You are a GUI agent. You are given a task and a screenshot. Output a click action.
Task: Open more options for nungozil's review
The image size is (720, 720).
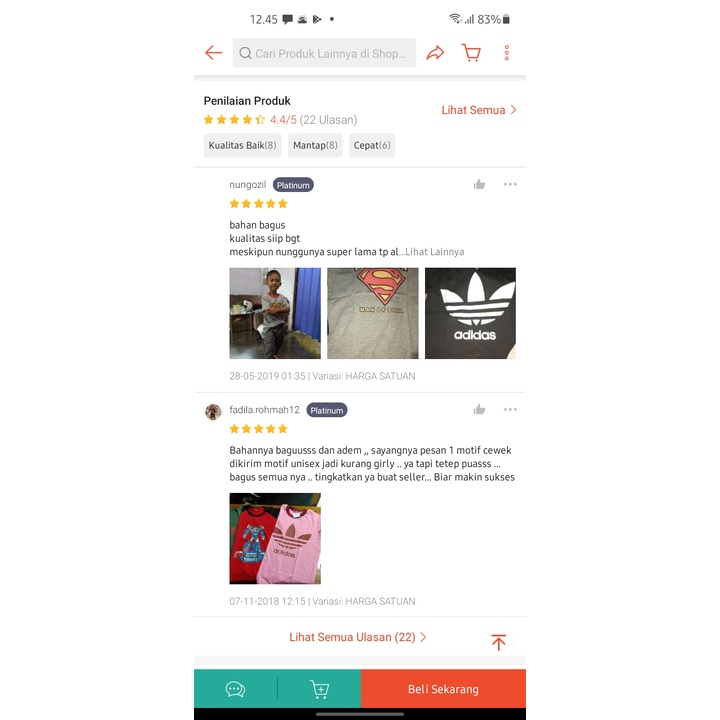click(510, 185)
